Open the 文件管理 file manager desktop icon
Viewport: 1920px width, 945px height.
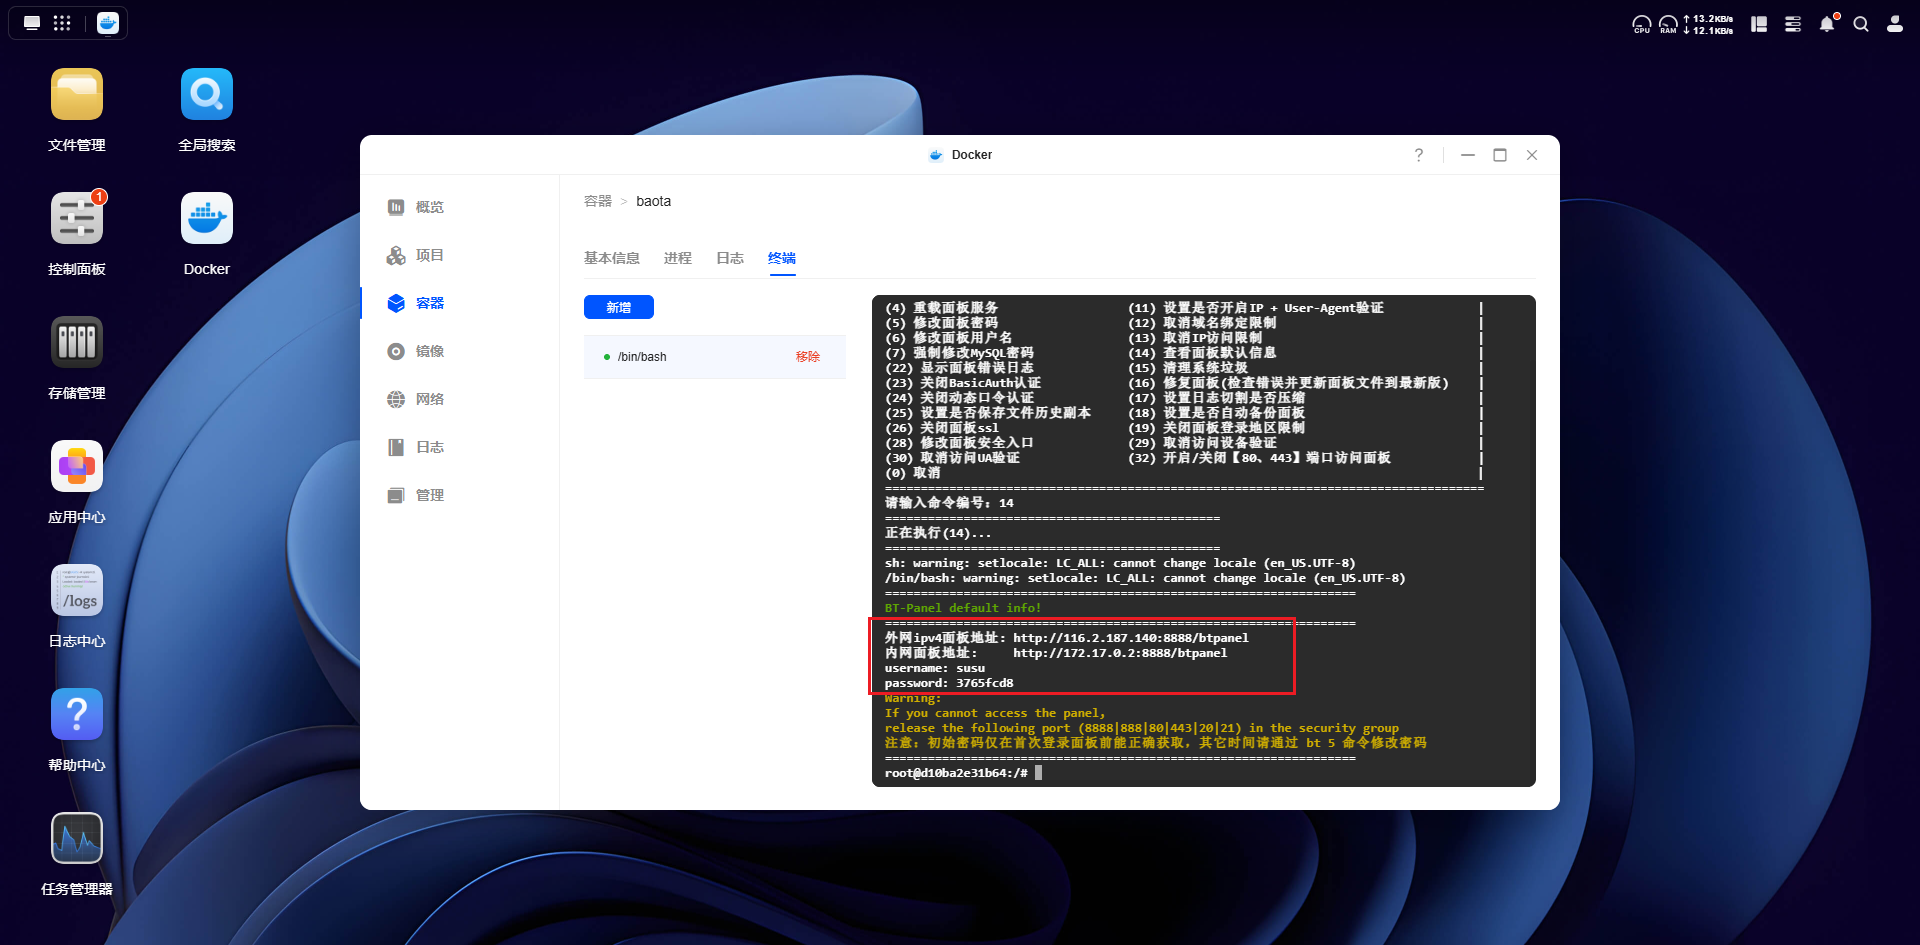pyautogui.click(x=77, y=95)
